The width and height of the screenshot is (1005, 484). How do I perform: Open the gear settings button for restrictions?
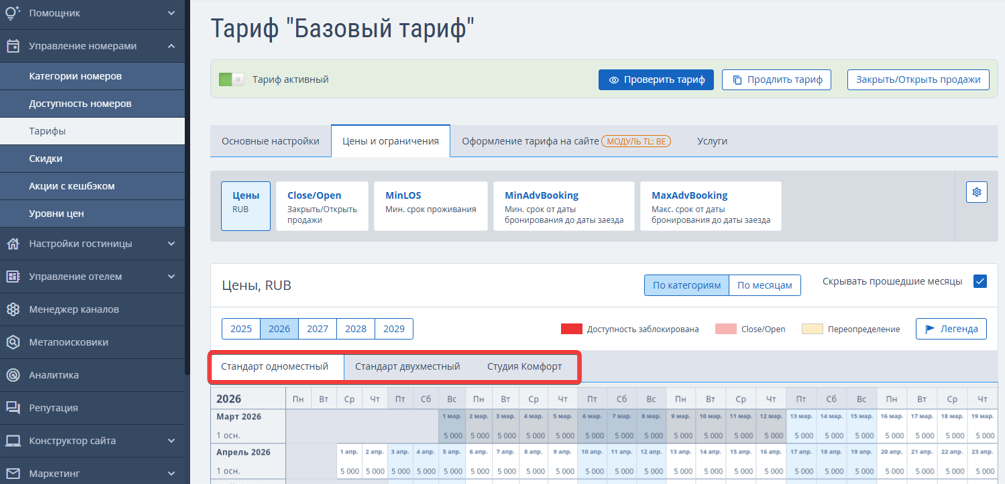click(976, 193)
